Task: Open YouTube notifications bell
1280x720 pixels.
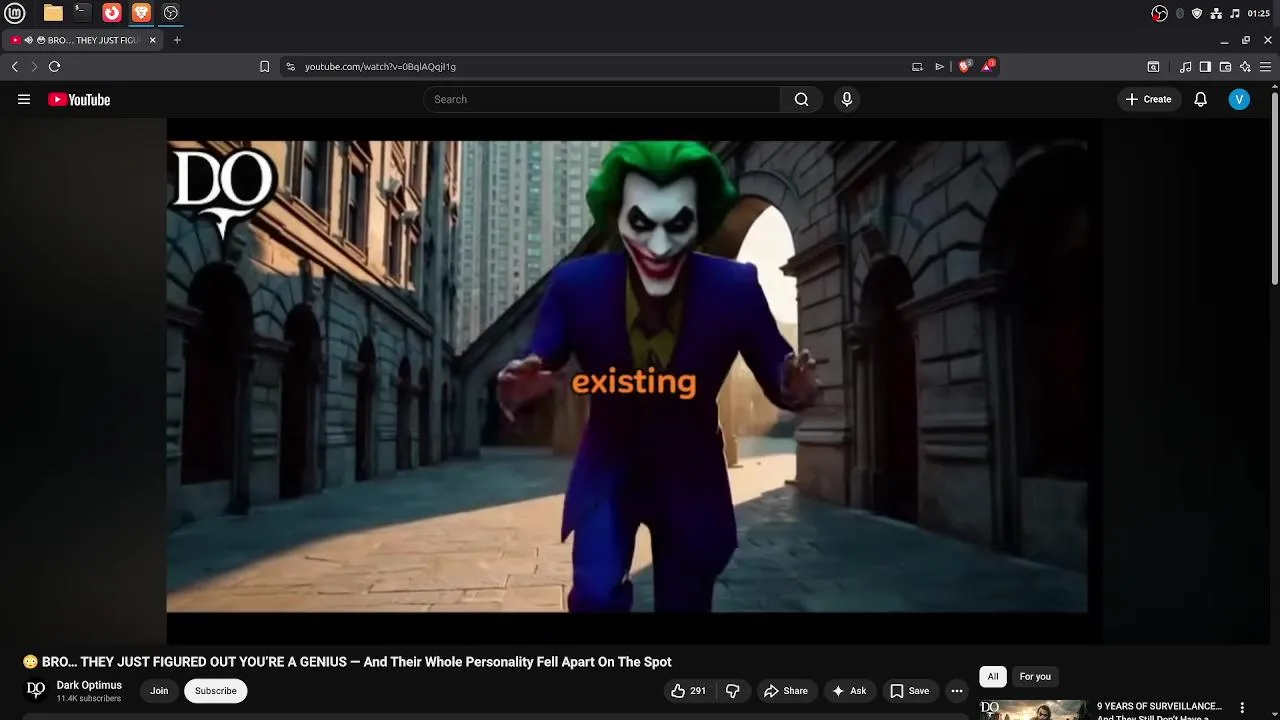Action: 1201,99
